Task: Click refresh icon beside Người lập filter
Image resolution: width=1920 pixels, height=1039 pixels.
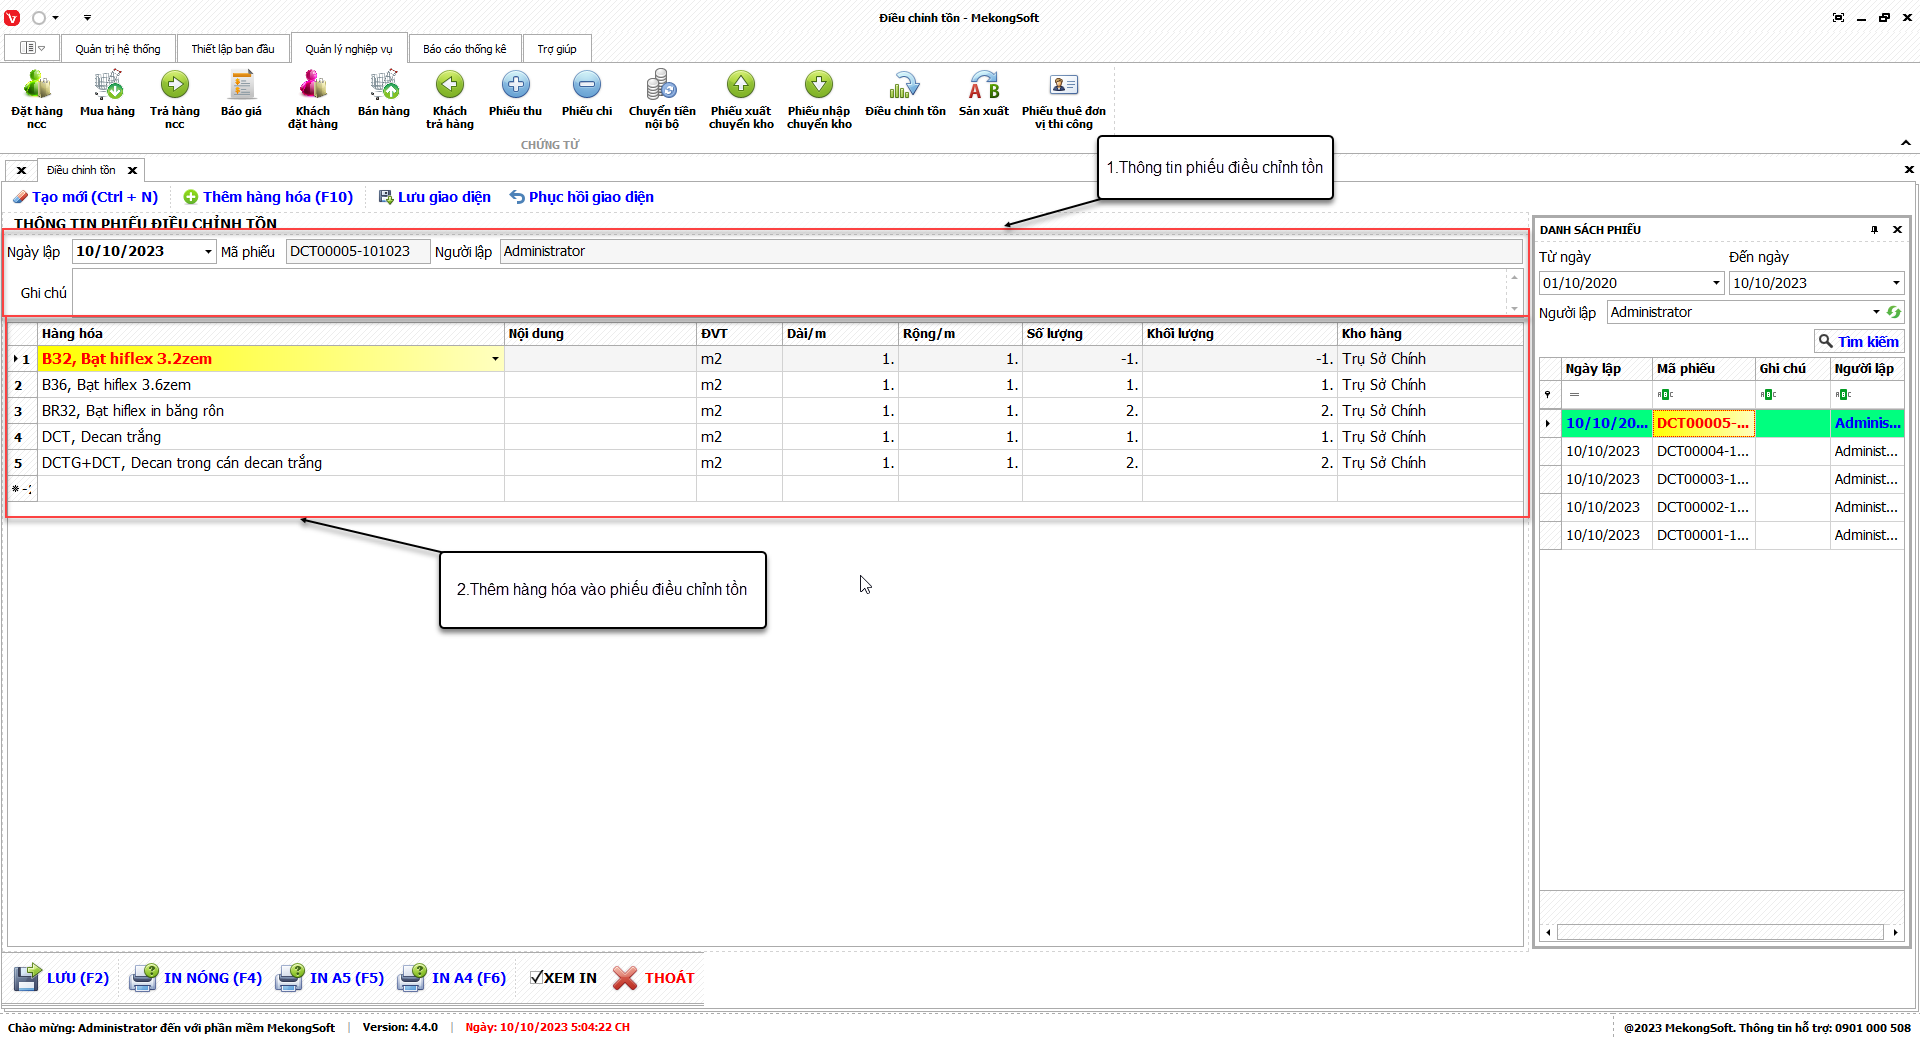Action: pos(1893,312)
